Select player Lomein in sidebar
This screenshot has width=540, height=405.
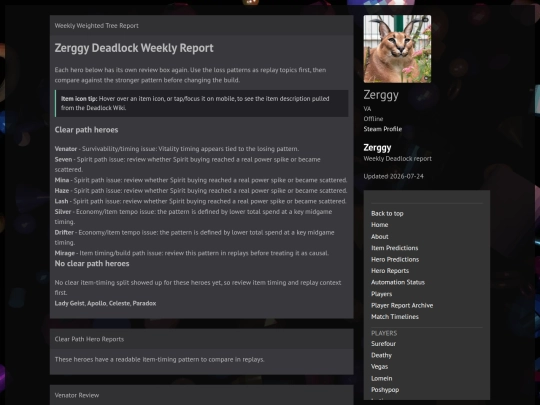pyautogui.click(x=382, y=378)
